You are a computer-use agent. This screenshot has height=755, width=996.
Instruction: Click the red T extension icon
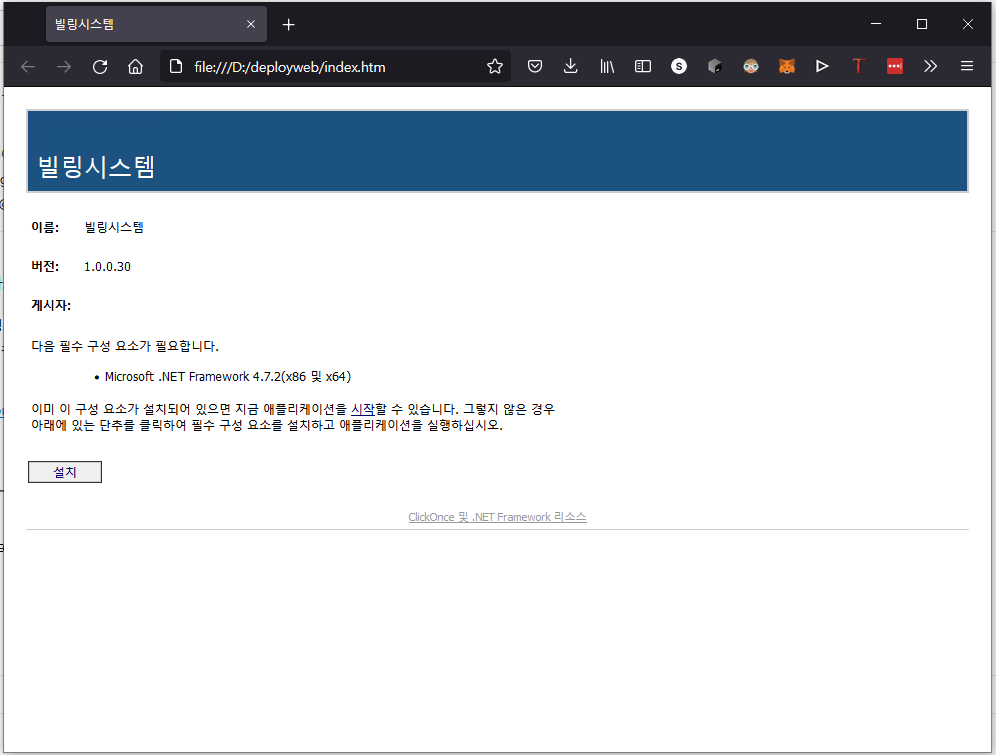point(858,66)
